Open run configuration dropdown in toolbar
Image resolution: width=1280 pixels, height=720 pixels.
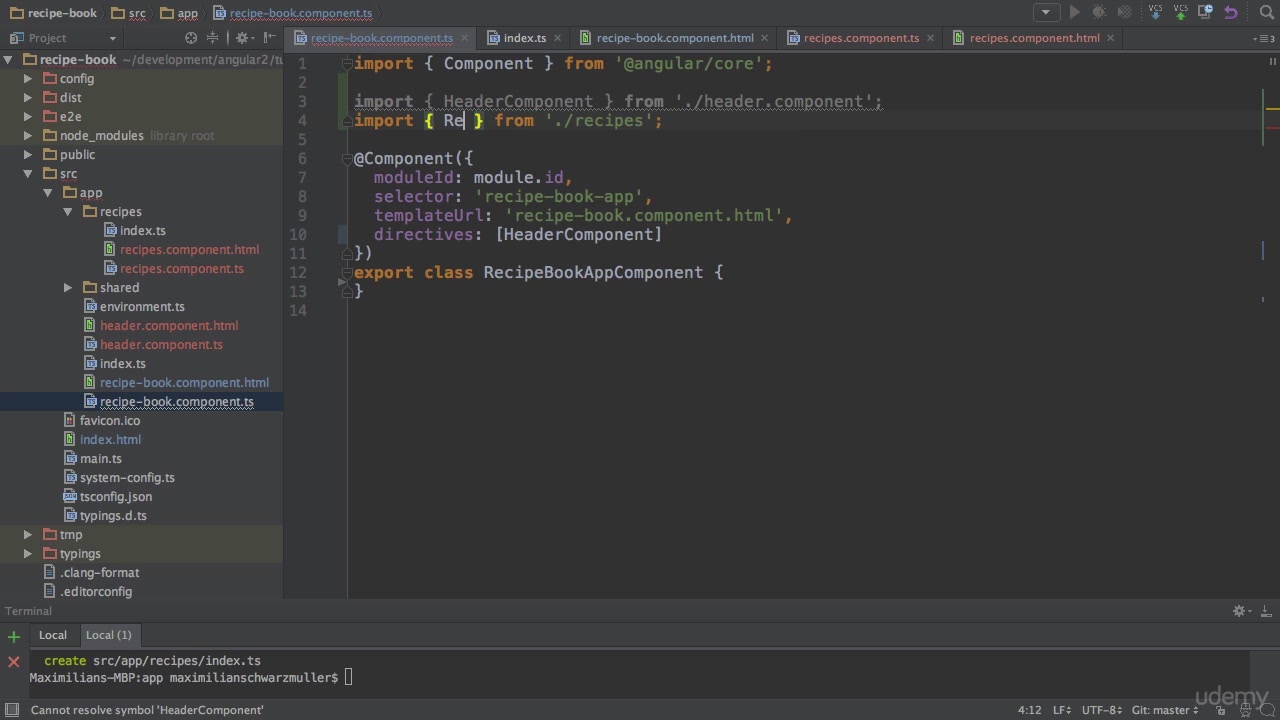tap(1046, 13)
